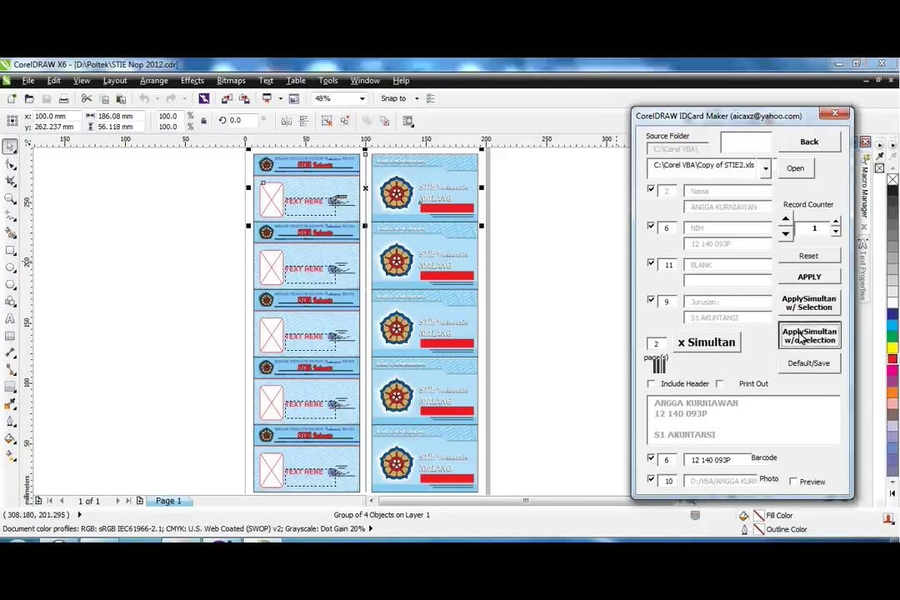Screen dimensions: 900x600
Task: Enable the Include Header checkbox
Action: (x=651, y=383)
